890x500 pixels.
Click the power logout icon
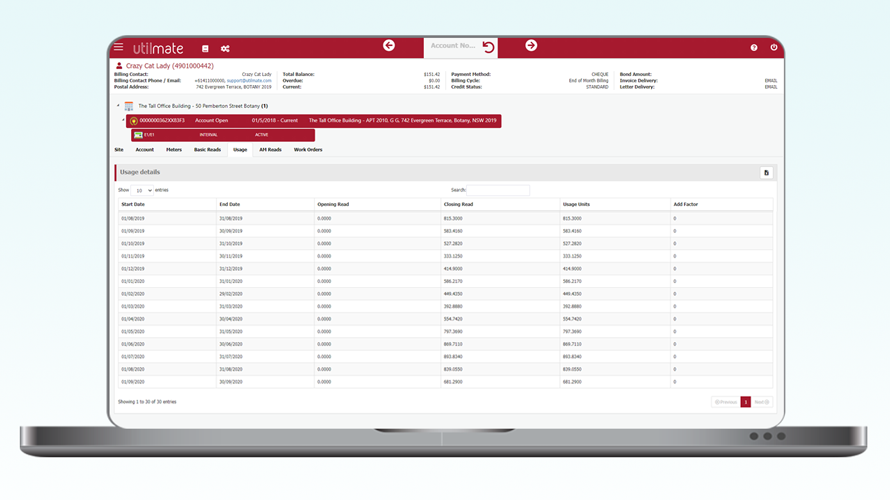774,47
